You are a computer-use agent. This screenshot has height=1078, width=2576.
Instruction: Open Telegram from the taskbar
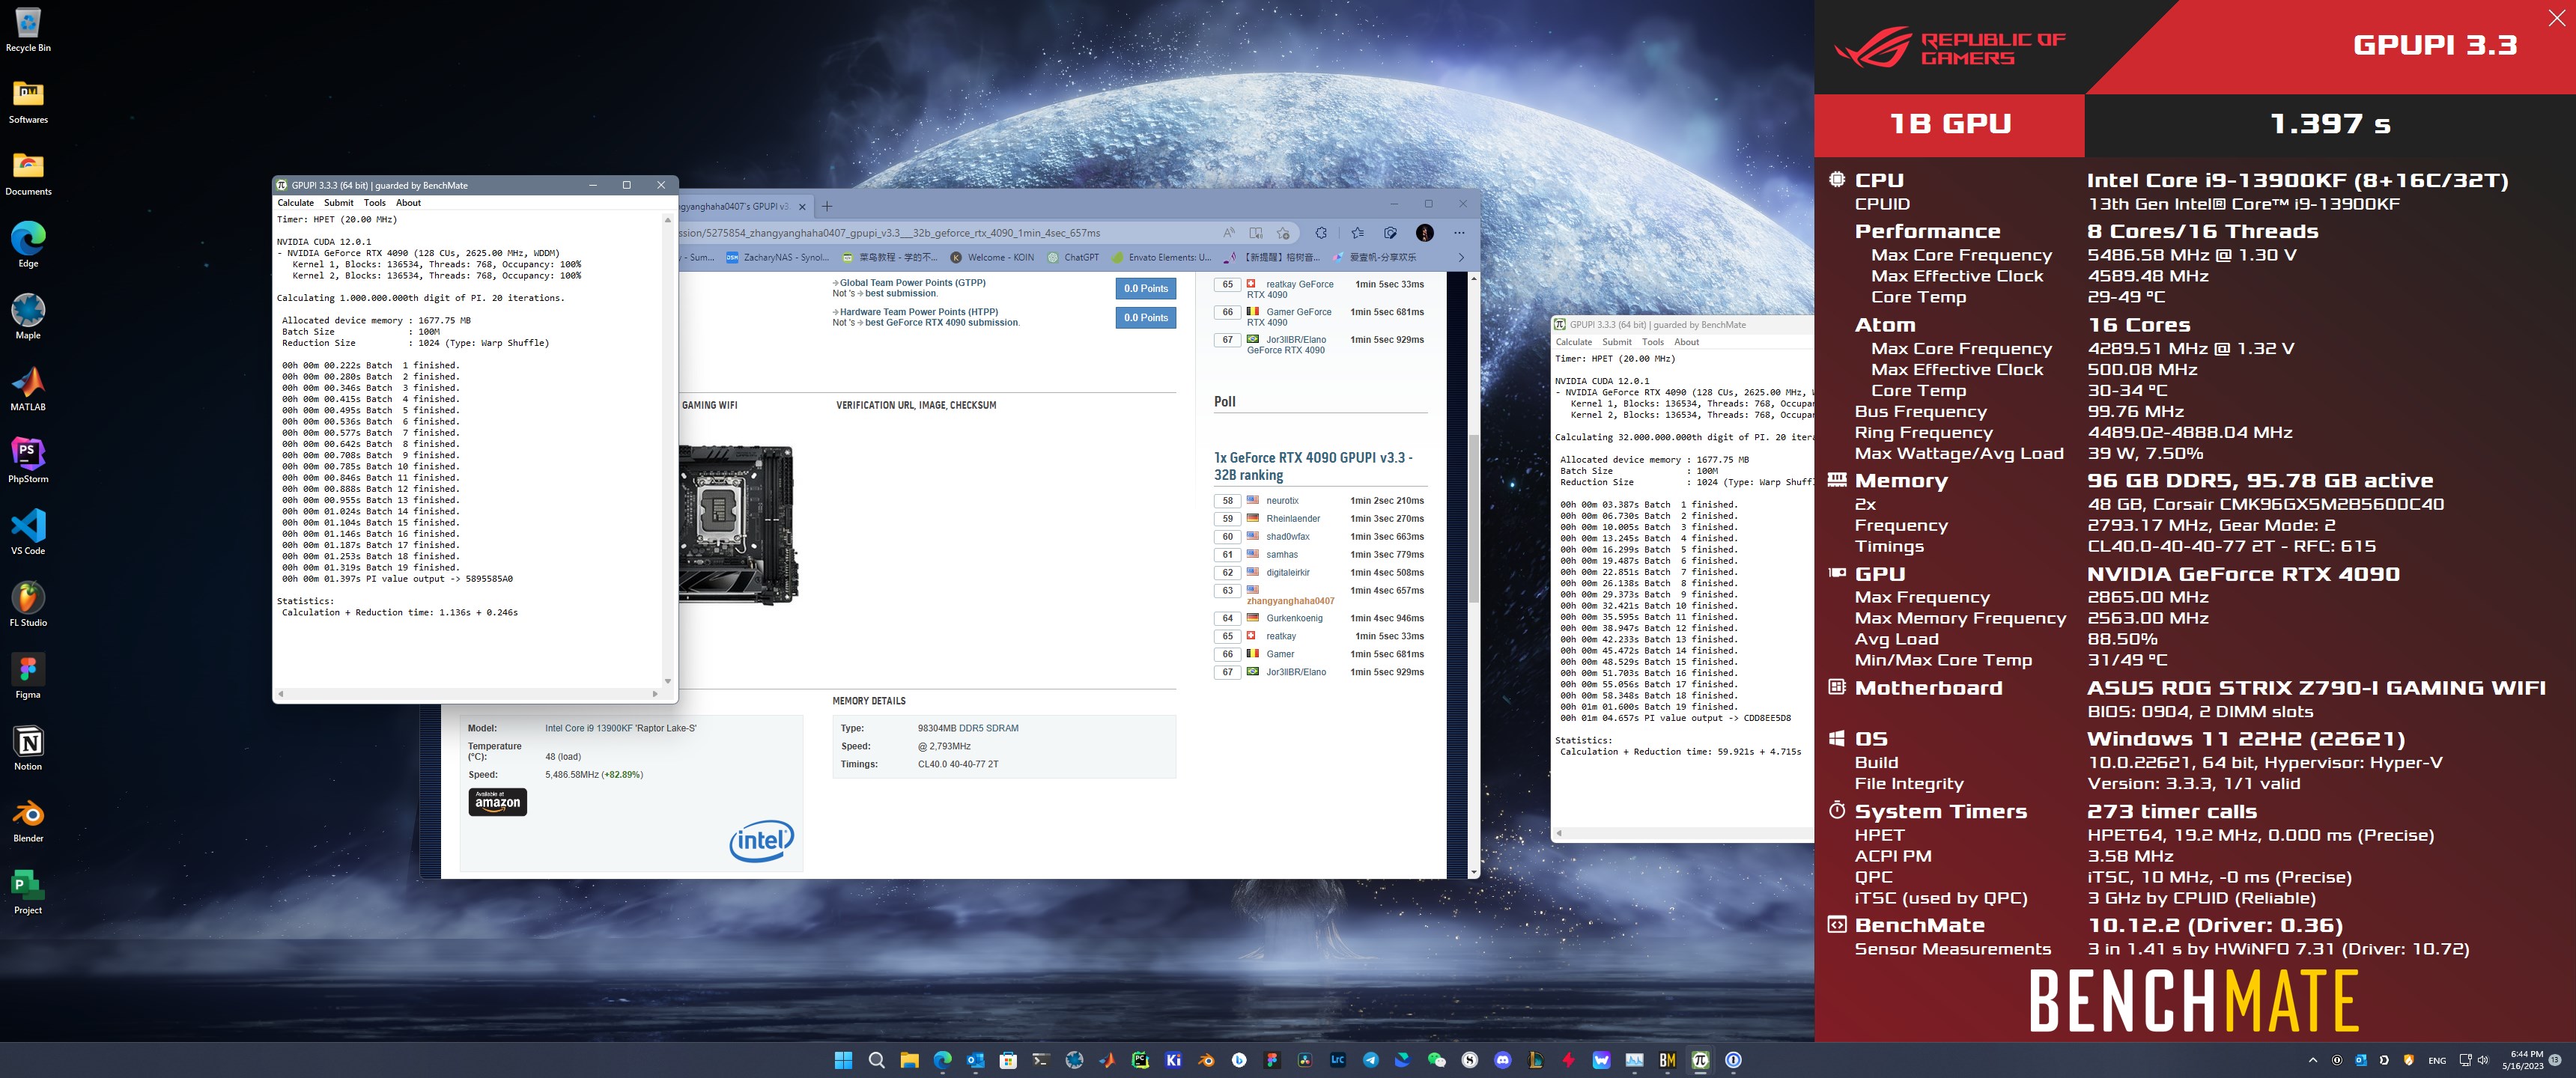point(1370,1060)
